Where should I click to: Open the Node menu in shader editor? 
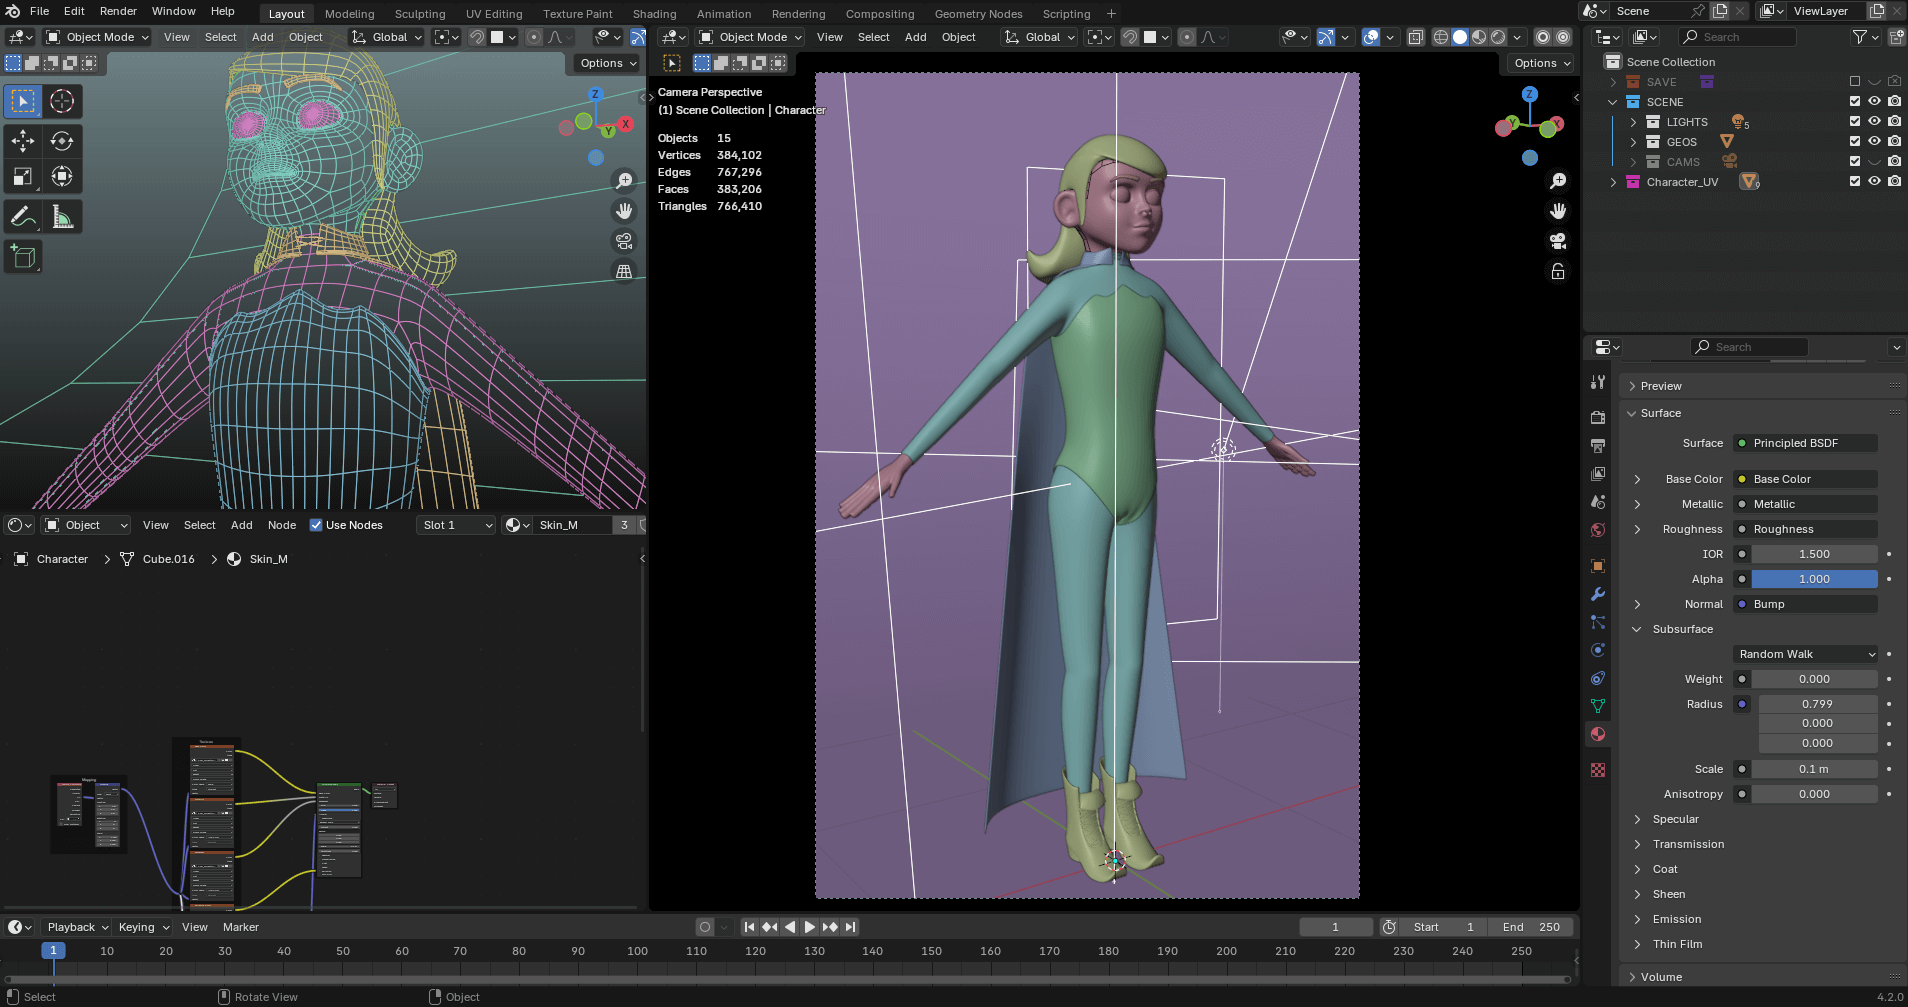click(282, 525)
